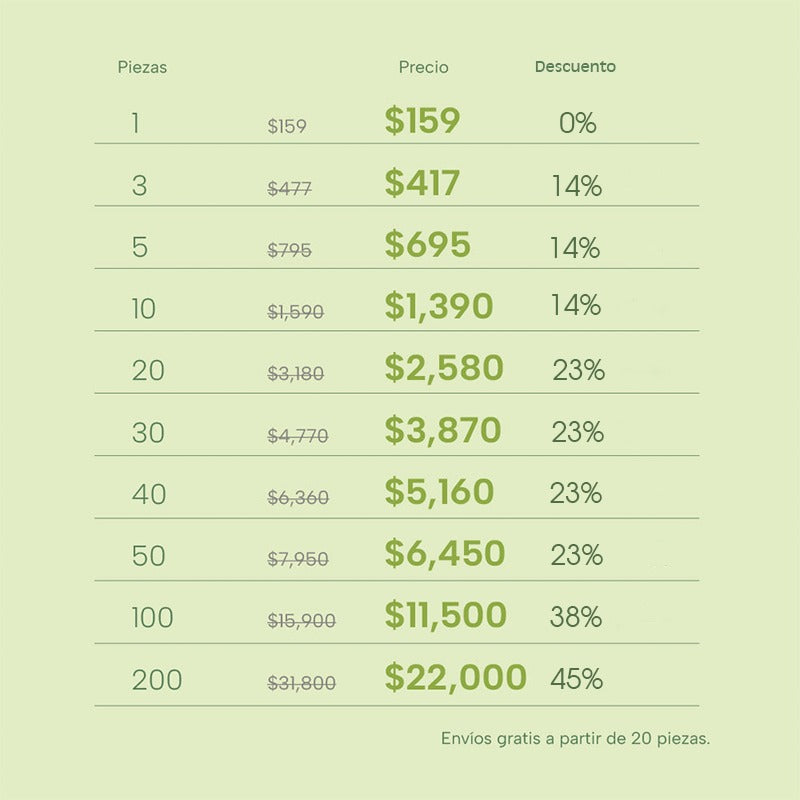Pick the $22,000 price for 200 pieces

point(455,678)
